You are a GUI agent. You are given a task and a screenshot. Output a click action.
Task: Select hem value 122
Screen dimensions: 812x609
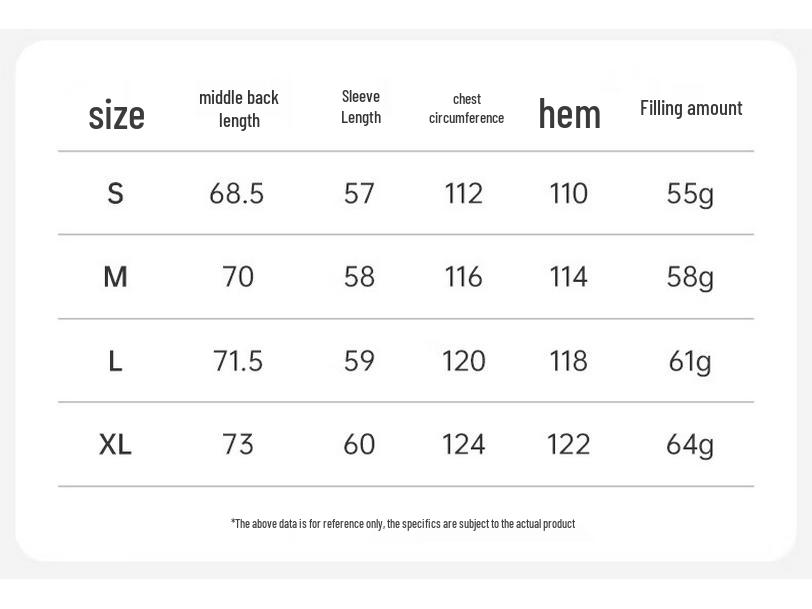[x=568, y=444]
